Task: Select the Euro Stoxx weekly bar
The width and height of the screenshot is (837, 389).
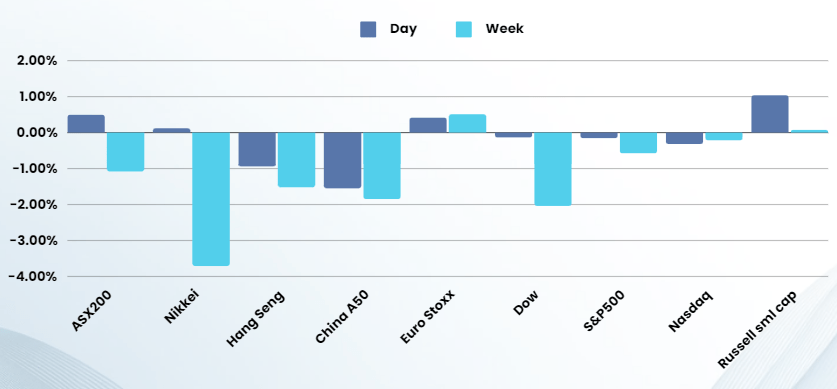Action: 467,123
